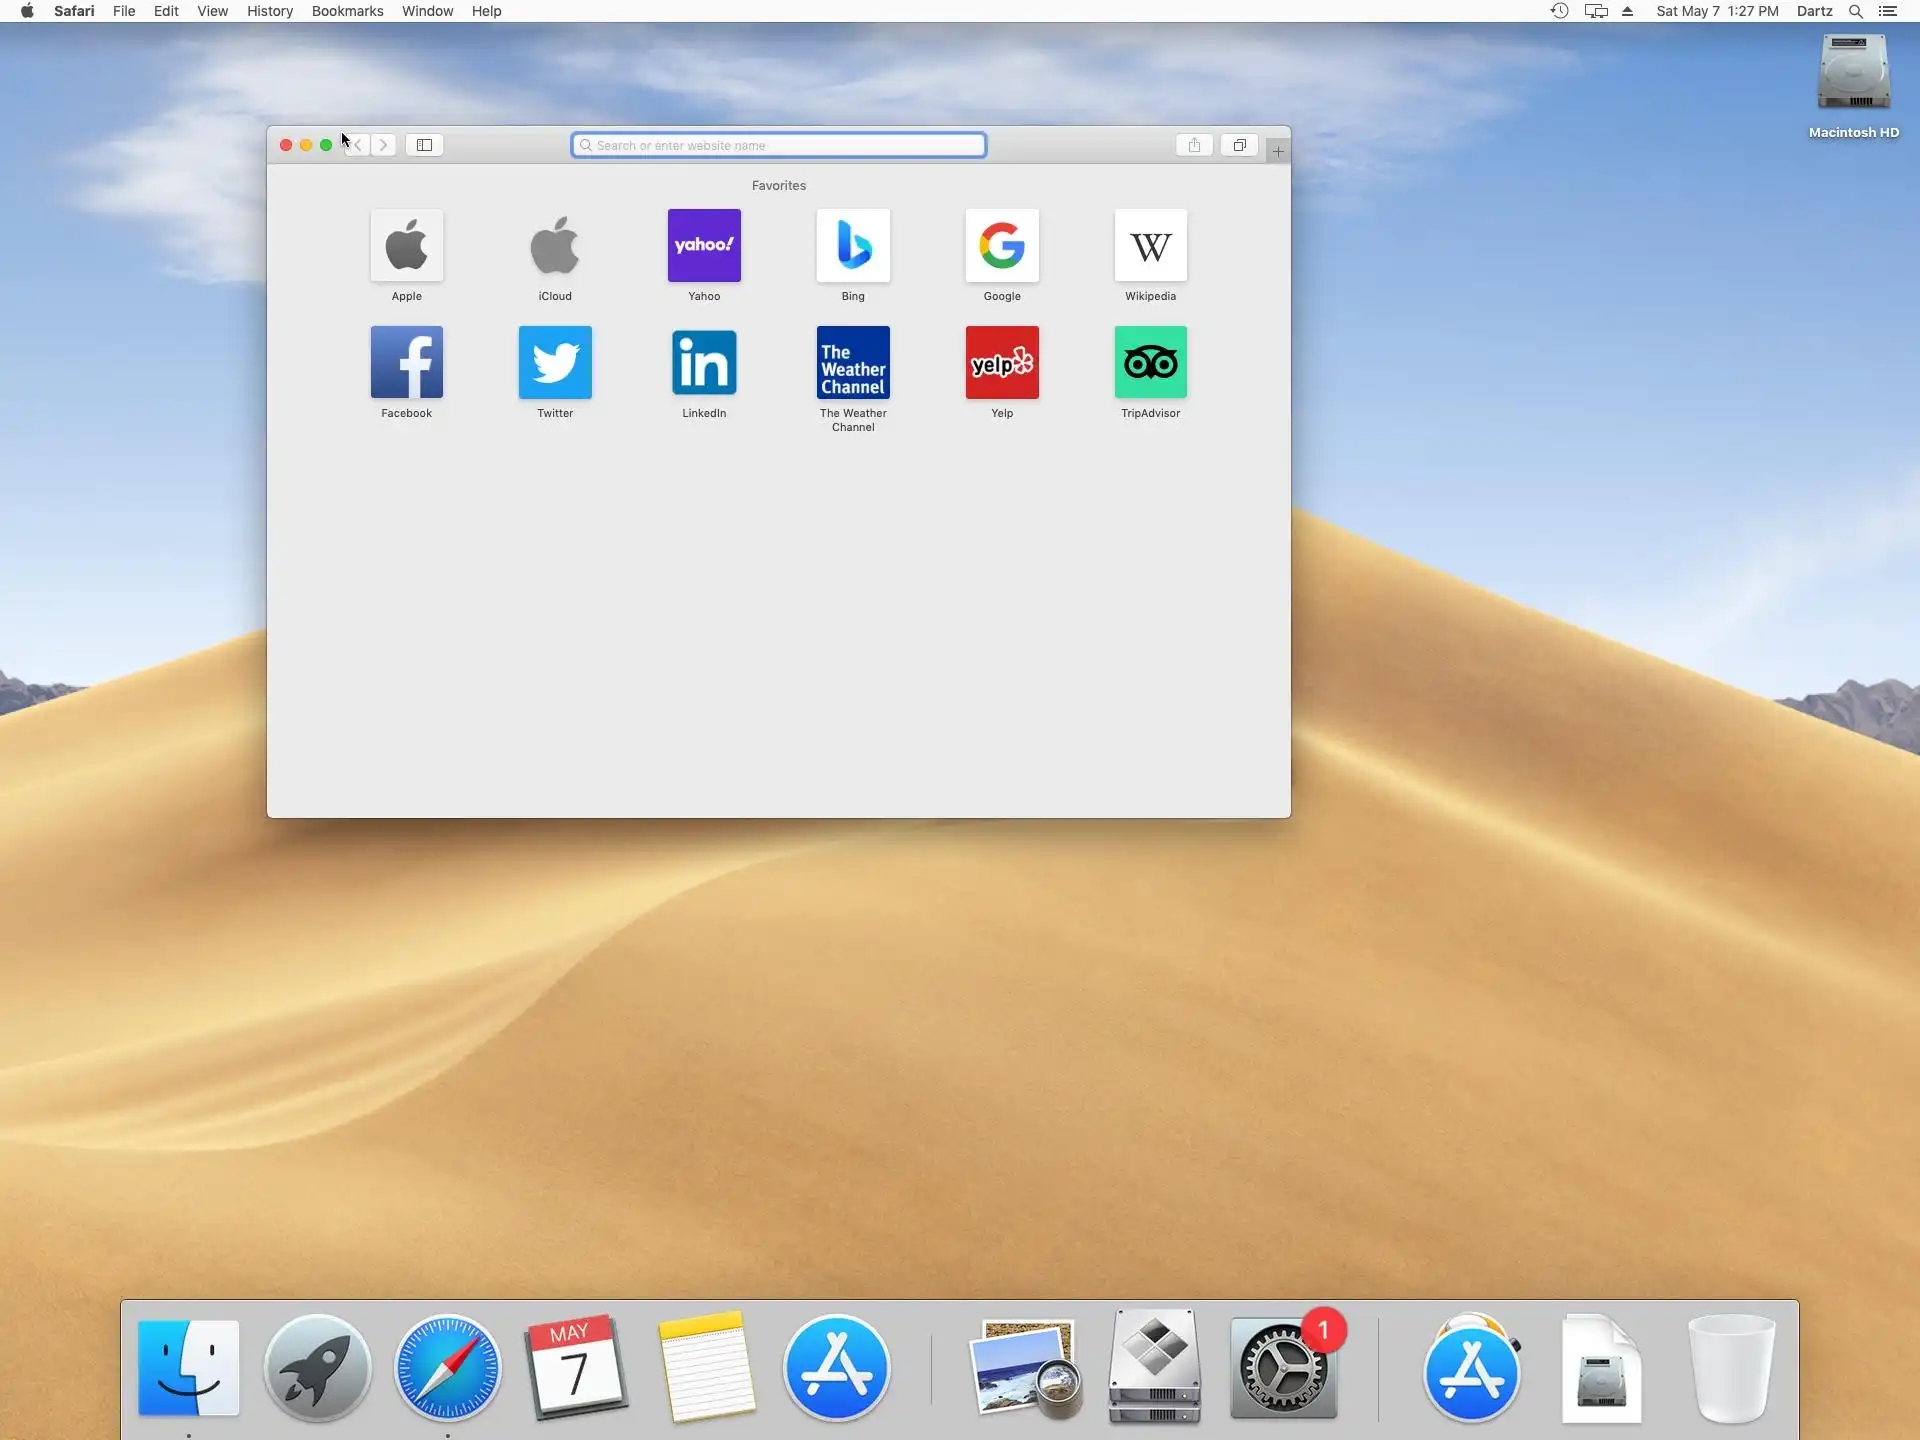This screenshot has width=1920, height=1440.
Task: Open the Notification Center list icon
Action: pyautogui.click(x=1888, y=11)
